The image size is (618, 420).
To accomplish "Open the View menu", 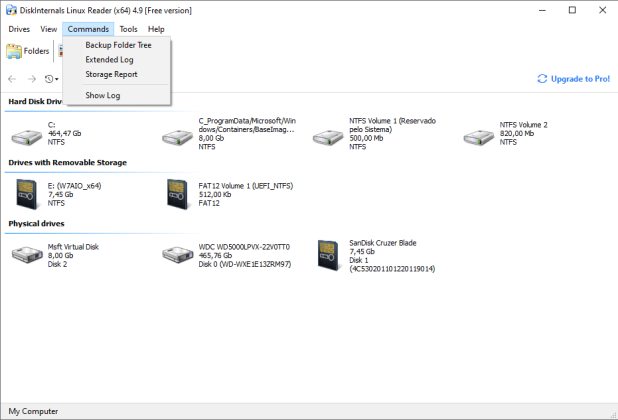I will point(48,29).
